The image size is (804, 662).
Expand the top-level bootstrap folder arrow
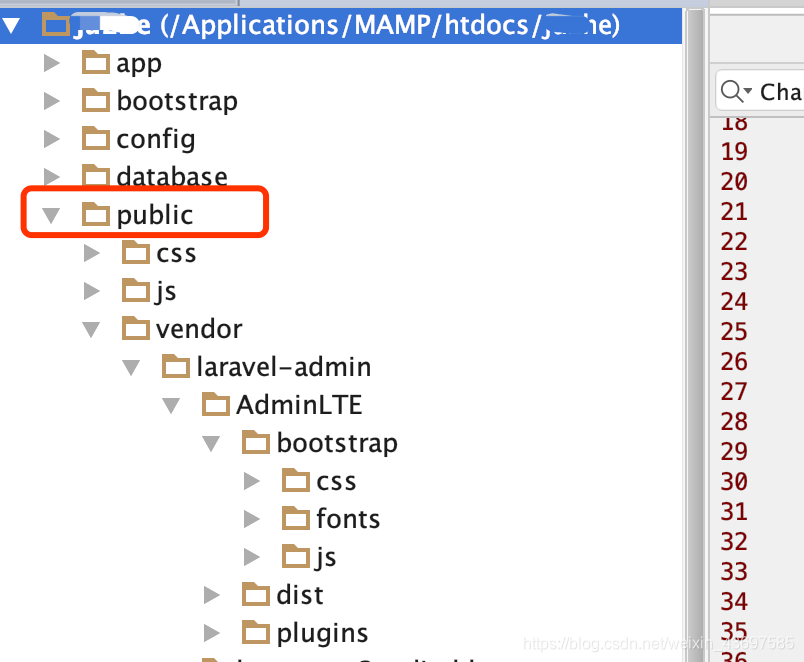[51, 101]
